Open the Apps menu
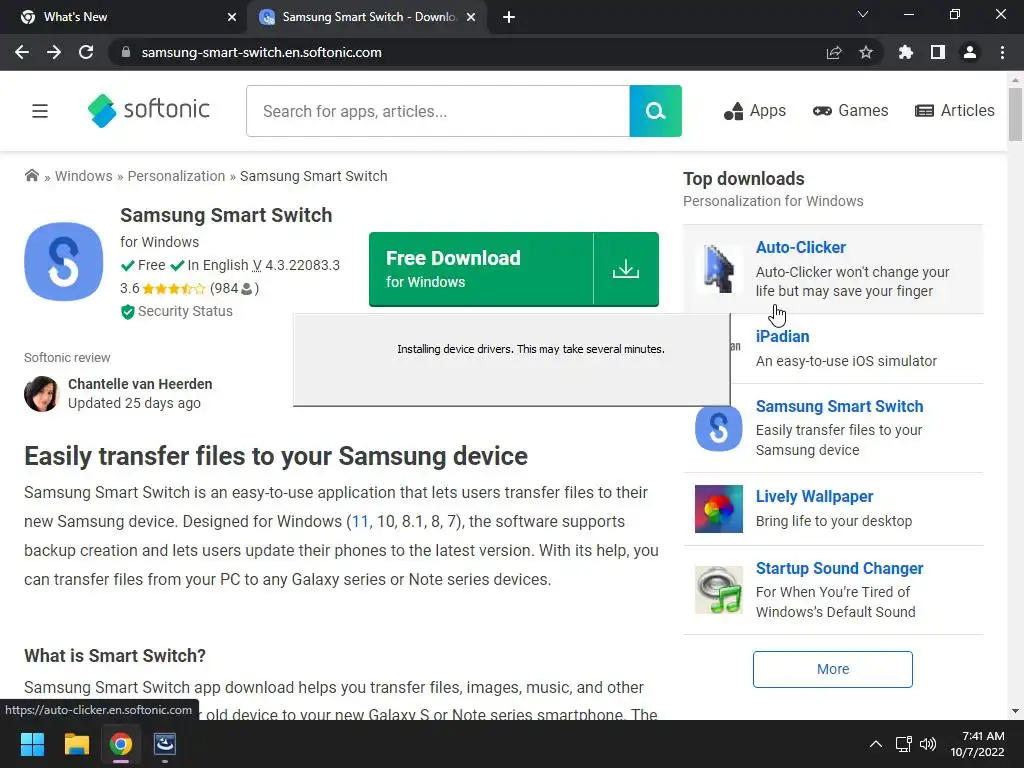1024x768 pixels. pyautogui.click(x=754, y=111)
